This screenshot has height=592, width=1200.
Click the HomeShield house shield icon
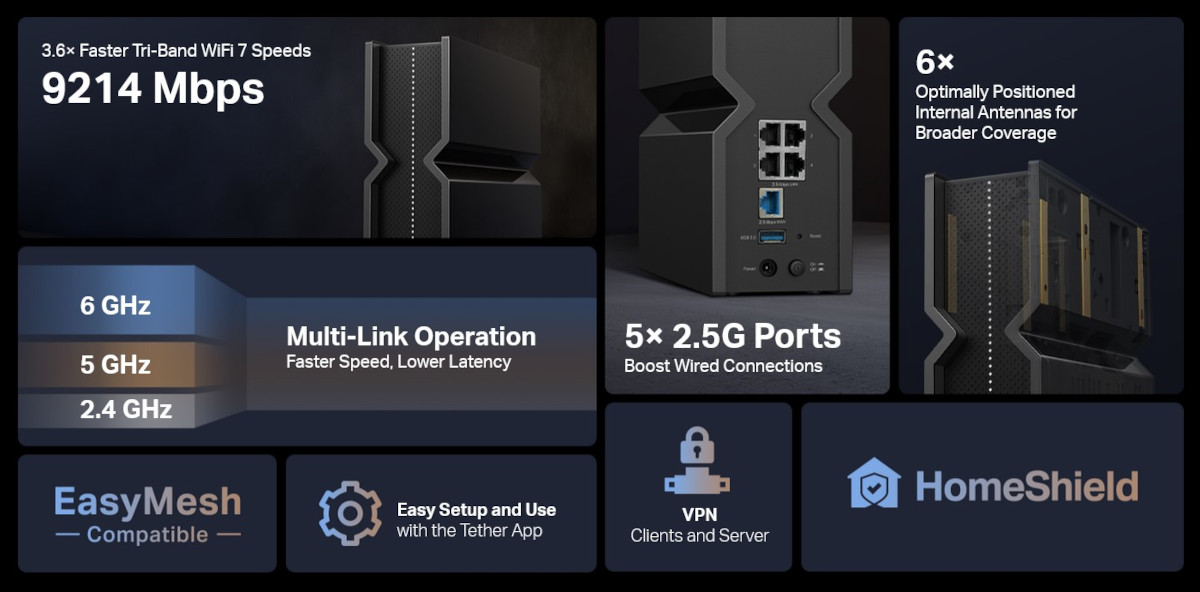[874, 484]
